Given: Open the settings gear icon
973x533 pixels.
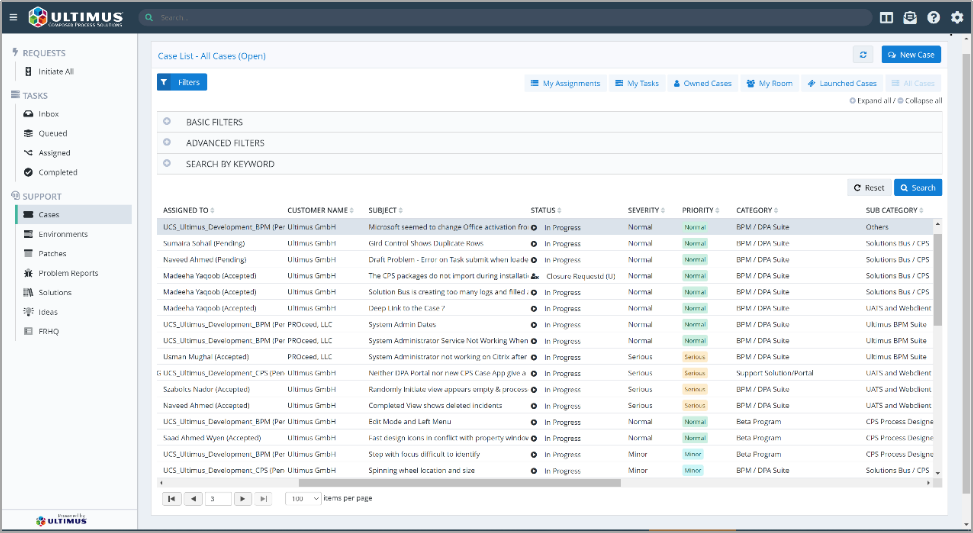Looking at the screenshot, I should [957, 17].
